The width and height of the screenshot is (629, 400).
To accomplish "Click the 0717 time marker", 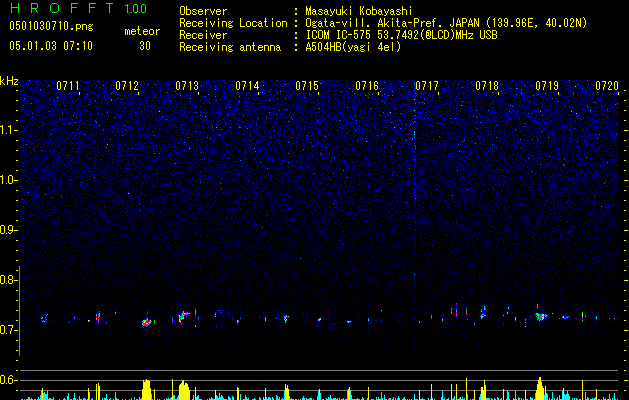I will 427,86.
